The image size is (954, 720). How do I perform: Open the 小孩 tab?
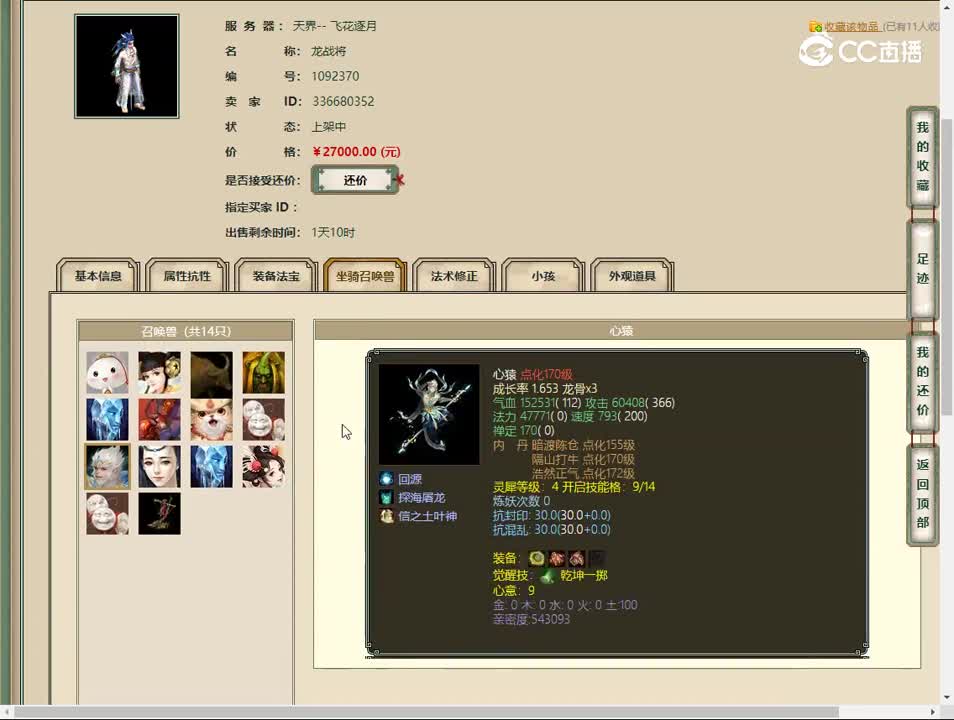pos(543,276)
